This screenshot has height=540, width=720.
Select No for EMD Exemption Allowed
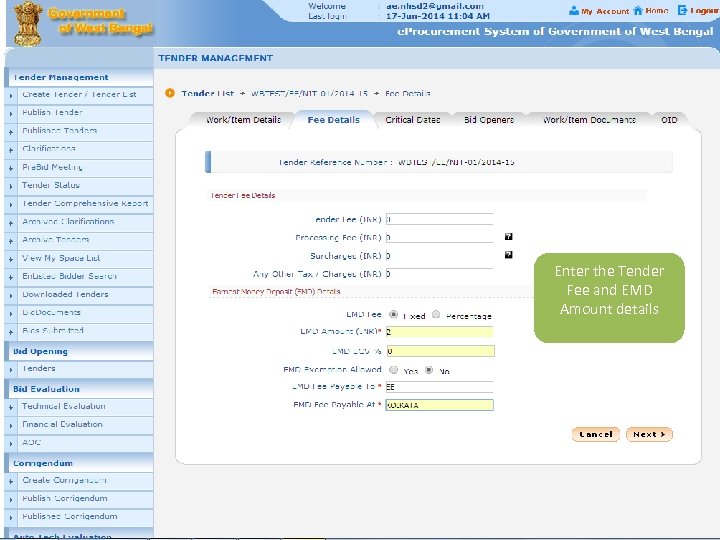(429, 370)
